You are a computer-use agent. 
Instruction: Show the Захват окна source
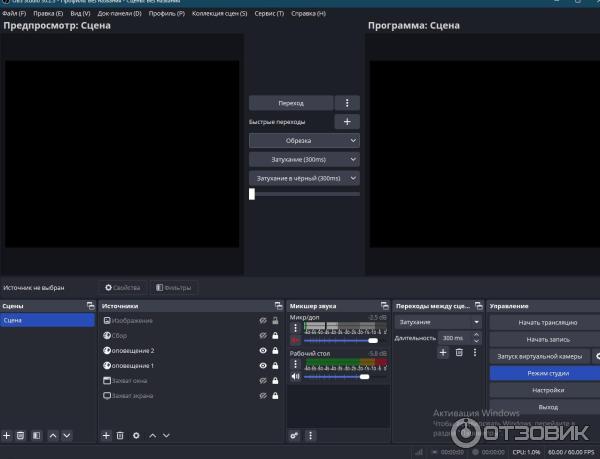click(x=263, y=381)
